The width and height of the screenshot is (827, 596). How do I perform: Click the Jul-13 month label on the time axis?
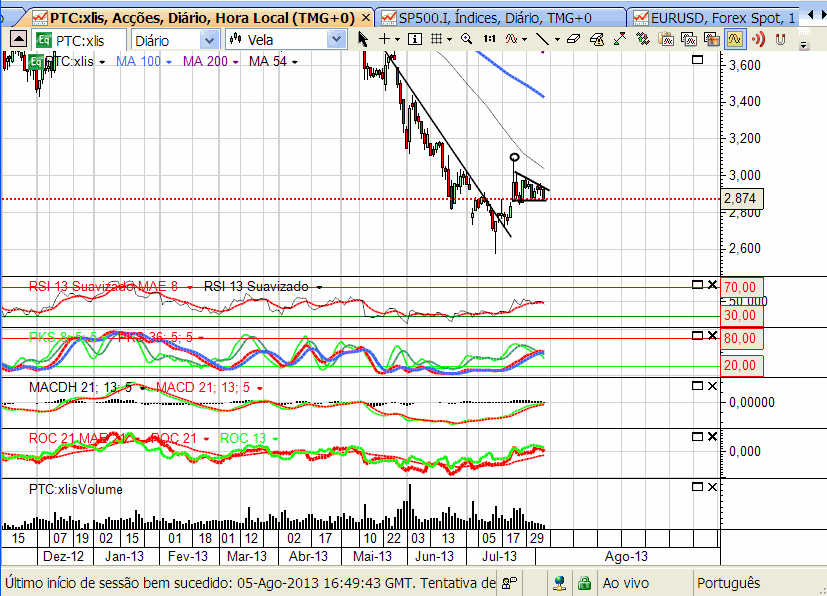[x=500, y=556]
